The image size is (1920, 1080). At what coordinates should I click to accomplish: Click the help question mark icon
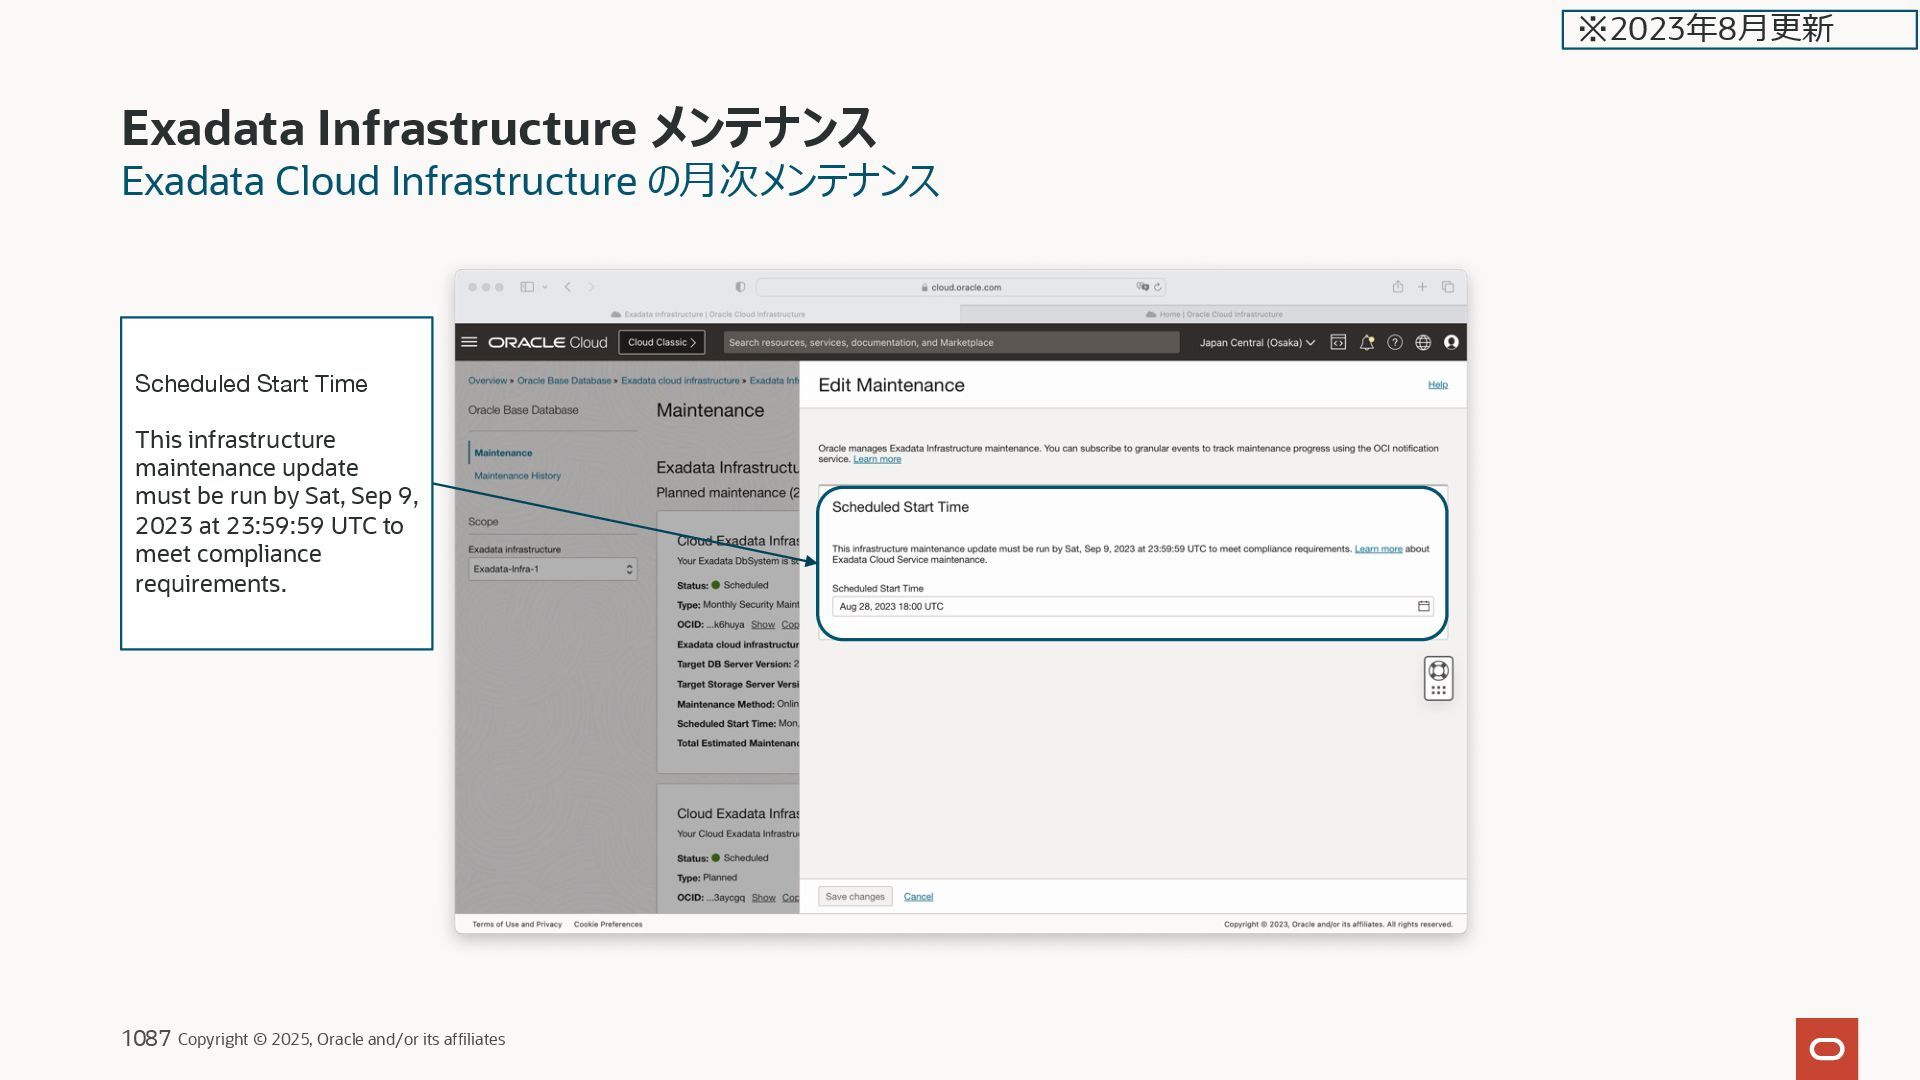click(1395, 342)
